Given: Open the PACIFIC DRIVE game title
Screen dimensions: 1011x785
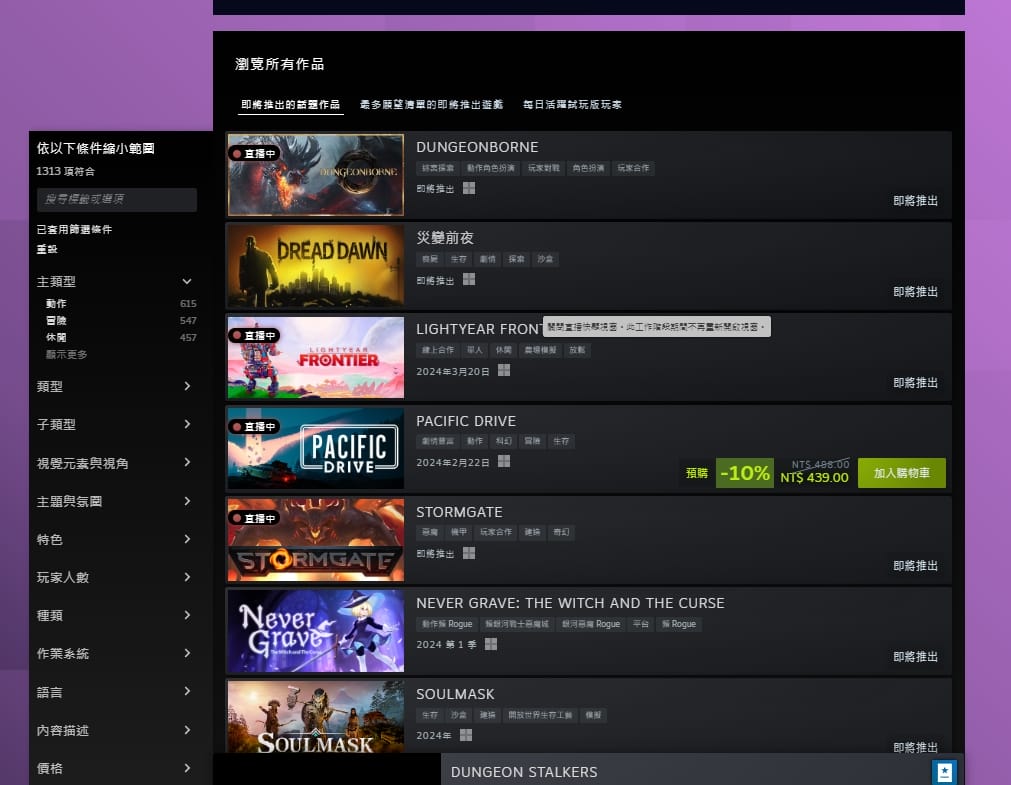Looking at the screenshot, I should (x=466, y=421).
